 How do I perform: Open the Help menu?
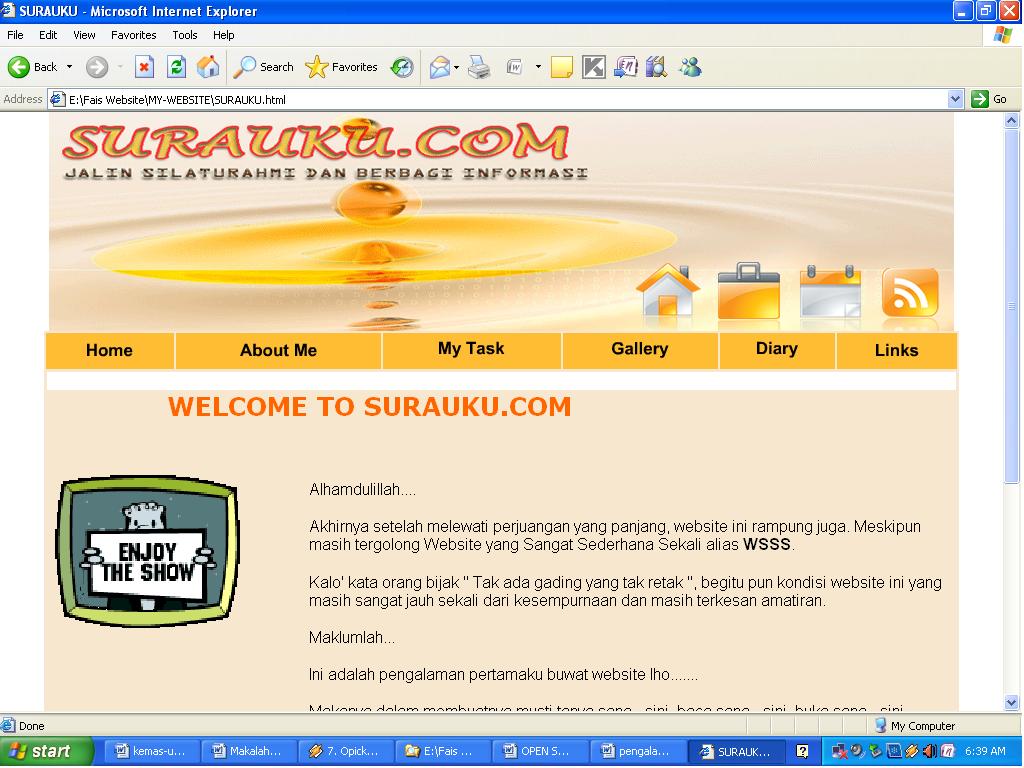click(x=223, y=35)
